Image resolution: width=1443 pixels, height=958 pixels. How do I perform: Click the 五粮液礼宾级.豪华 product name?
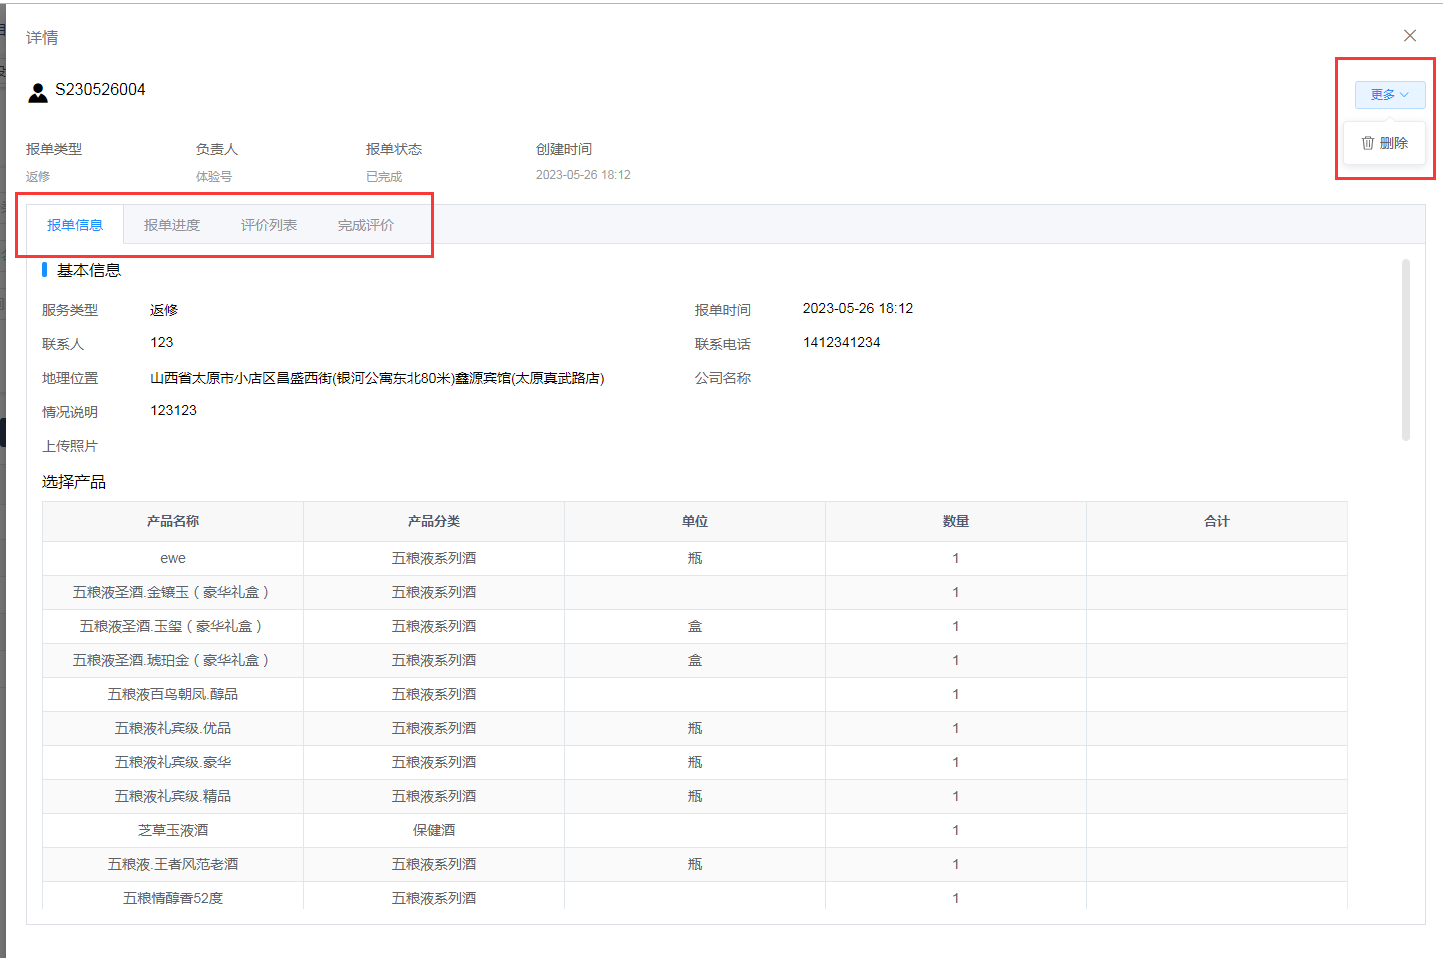pyautogui.click(x=173, y=762)
